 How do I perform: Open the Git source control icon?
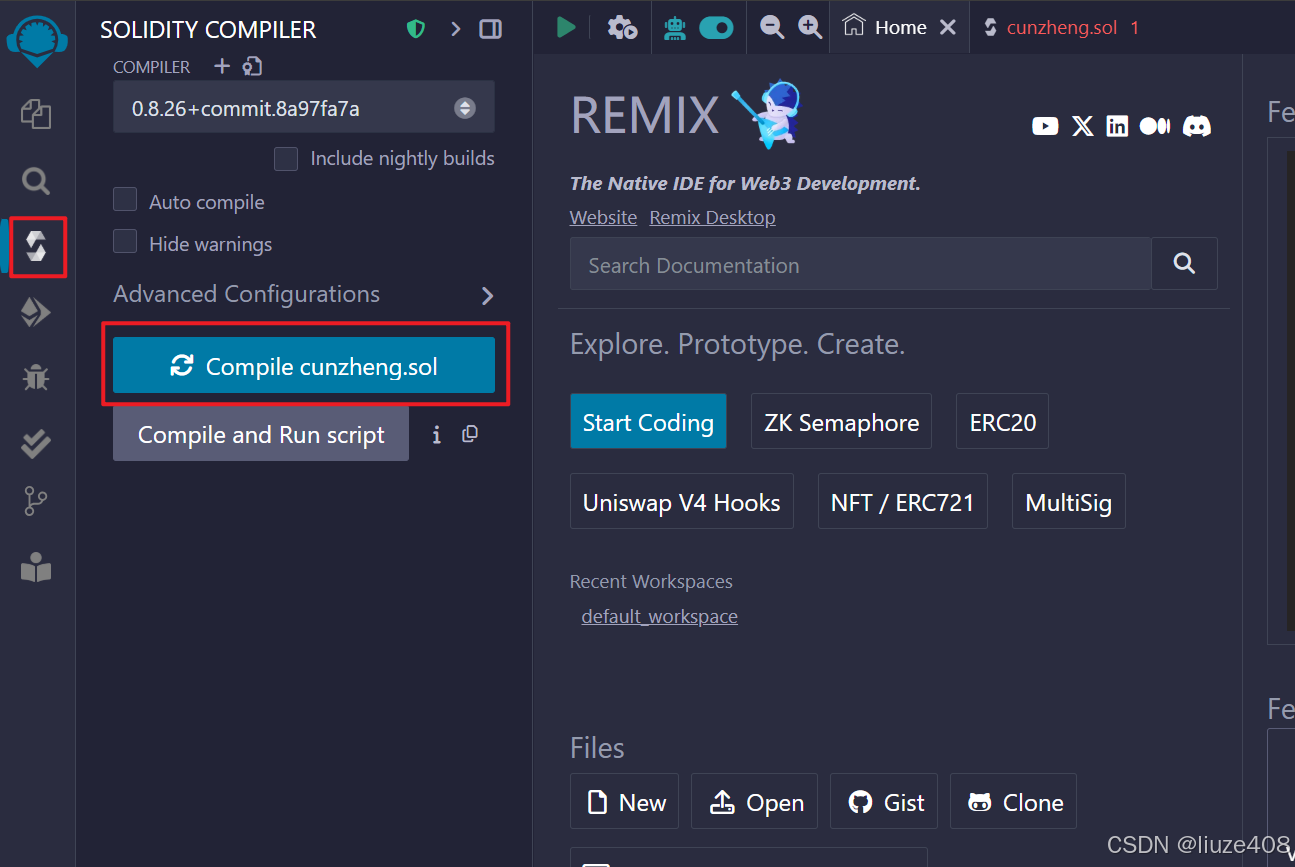click(36, 500)
